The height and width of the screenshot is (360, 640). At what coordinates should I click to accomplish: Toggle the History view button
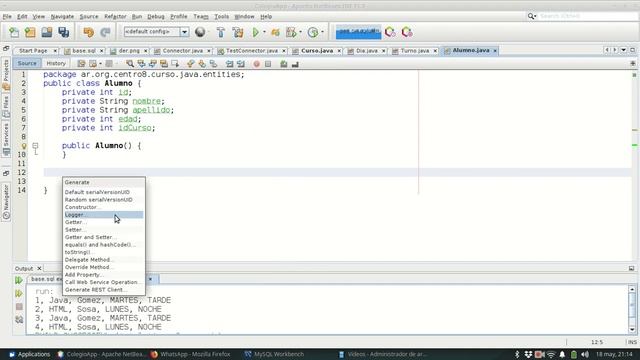(56, 63)
